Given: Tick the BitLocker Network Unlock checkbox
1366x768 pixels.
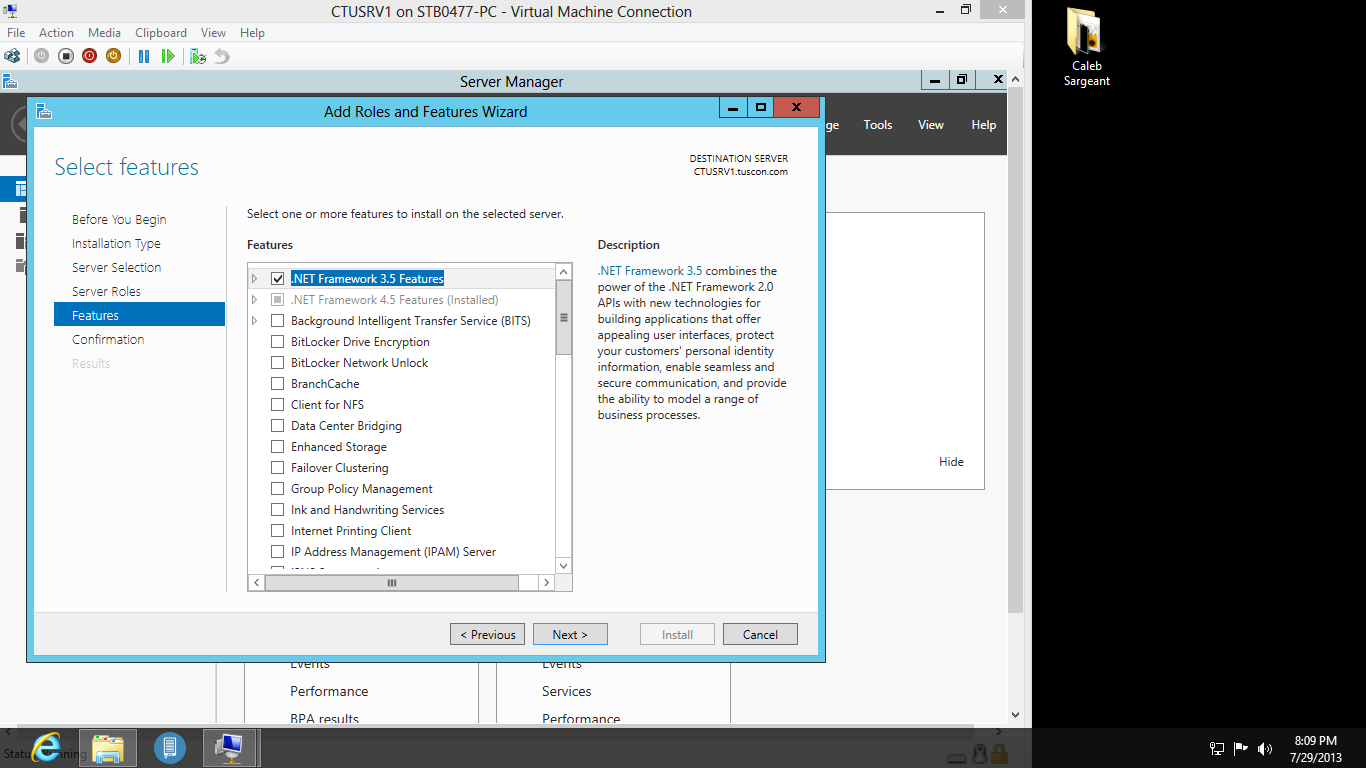Looking at the screenshot, I should [x=278, y=363].
